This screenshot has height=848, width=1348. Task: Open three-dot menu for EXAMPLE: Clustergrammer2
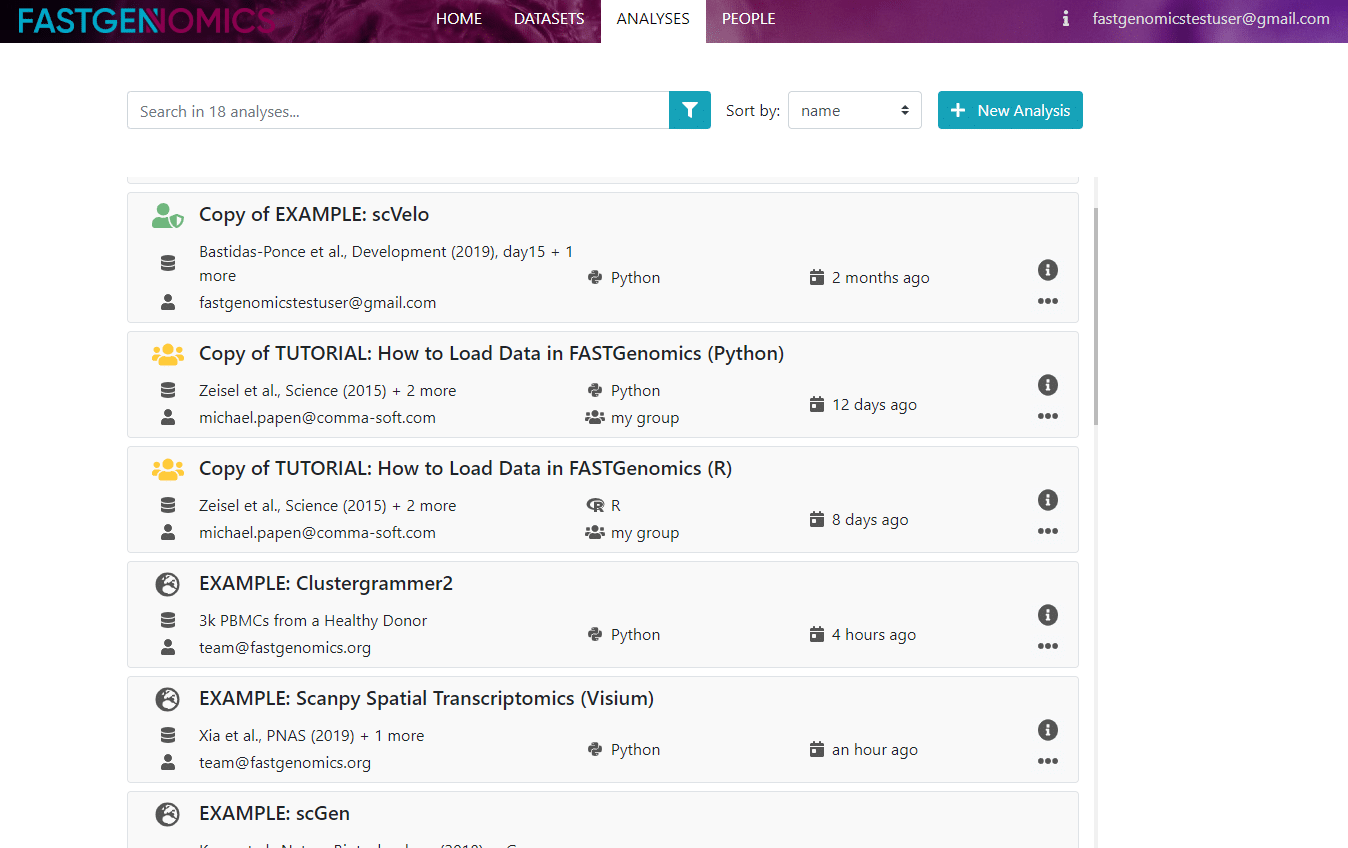[1047, 646]
